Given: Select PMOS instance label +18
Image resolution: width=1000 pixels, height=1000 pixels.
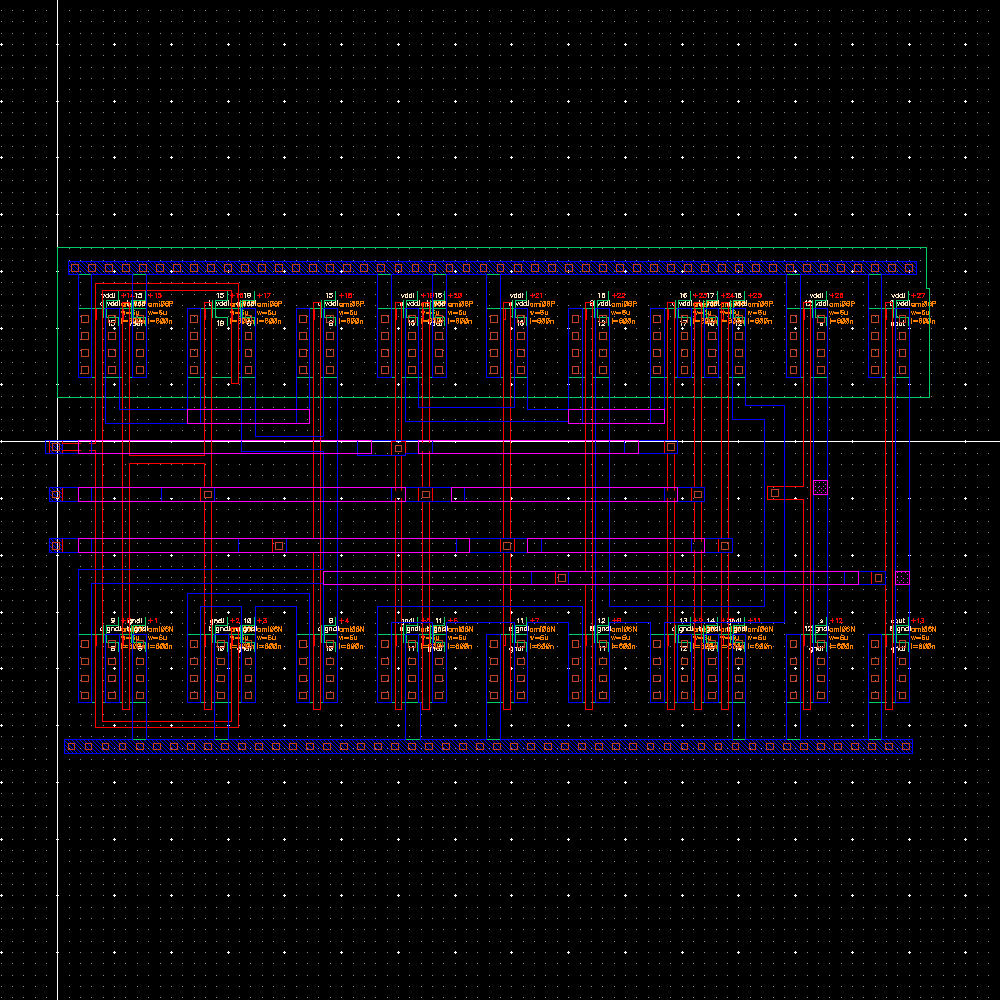Looking at the screenshot, I should [x=346, y=296].
